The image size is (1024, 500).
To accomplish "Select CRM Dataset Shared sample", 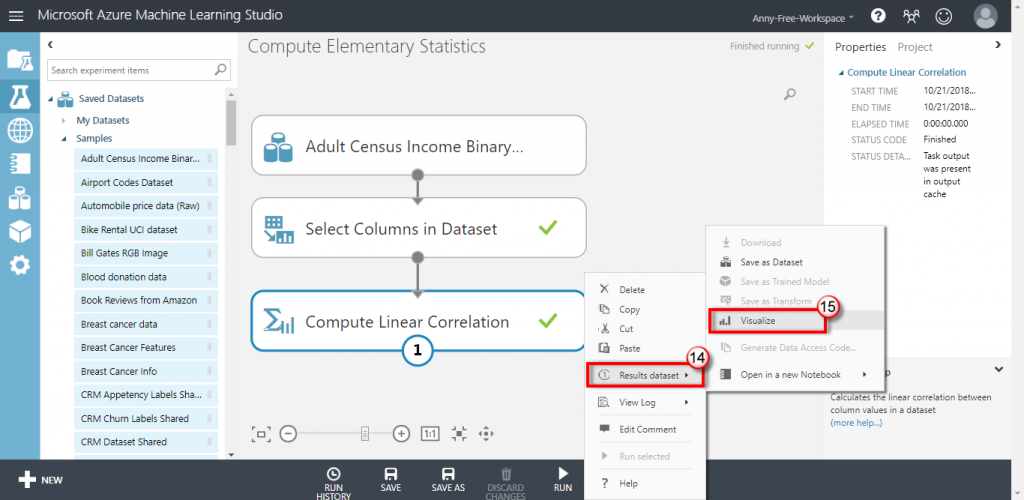I will point(146,442).
